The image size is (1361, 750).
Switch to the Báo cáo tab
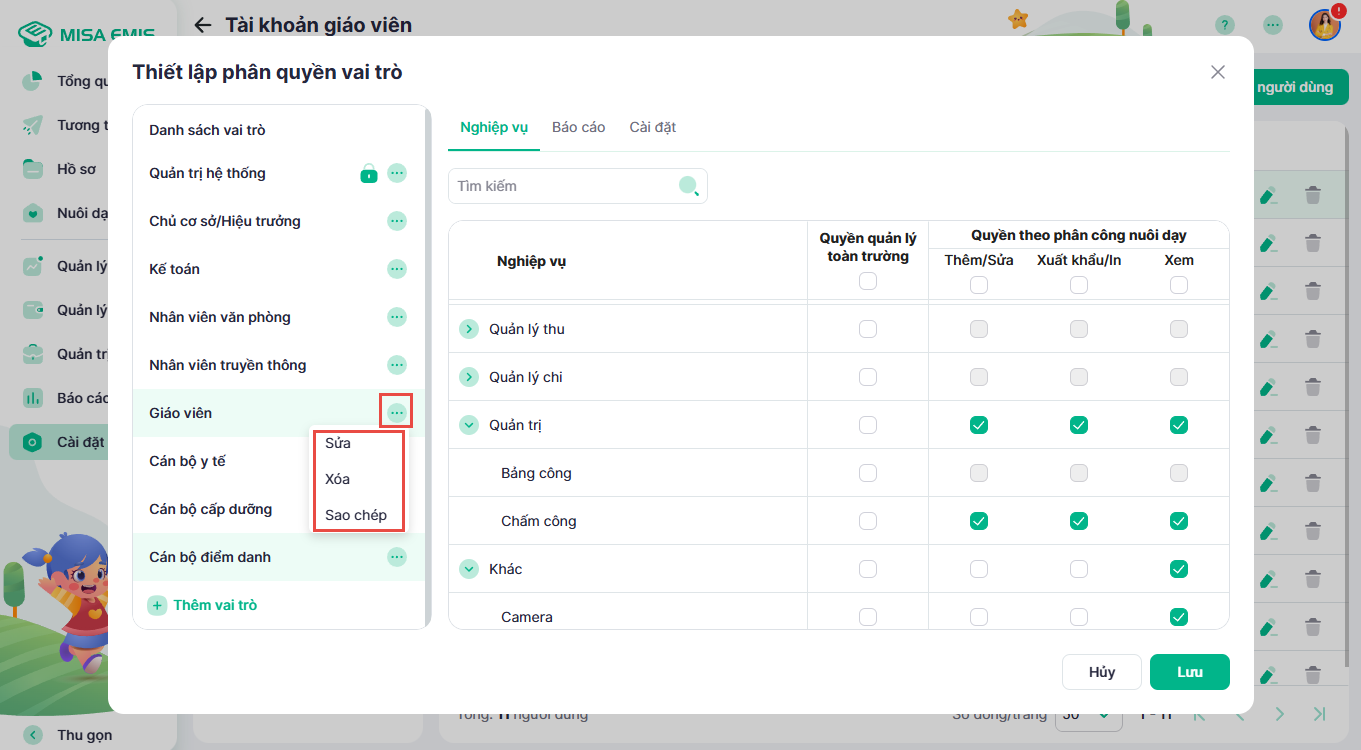click(x=578, y=127)
